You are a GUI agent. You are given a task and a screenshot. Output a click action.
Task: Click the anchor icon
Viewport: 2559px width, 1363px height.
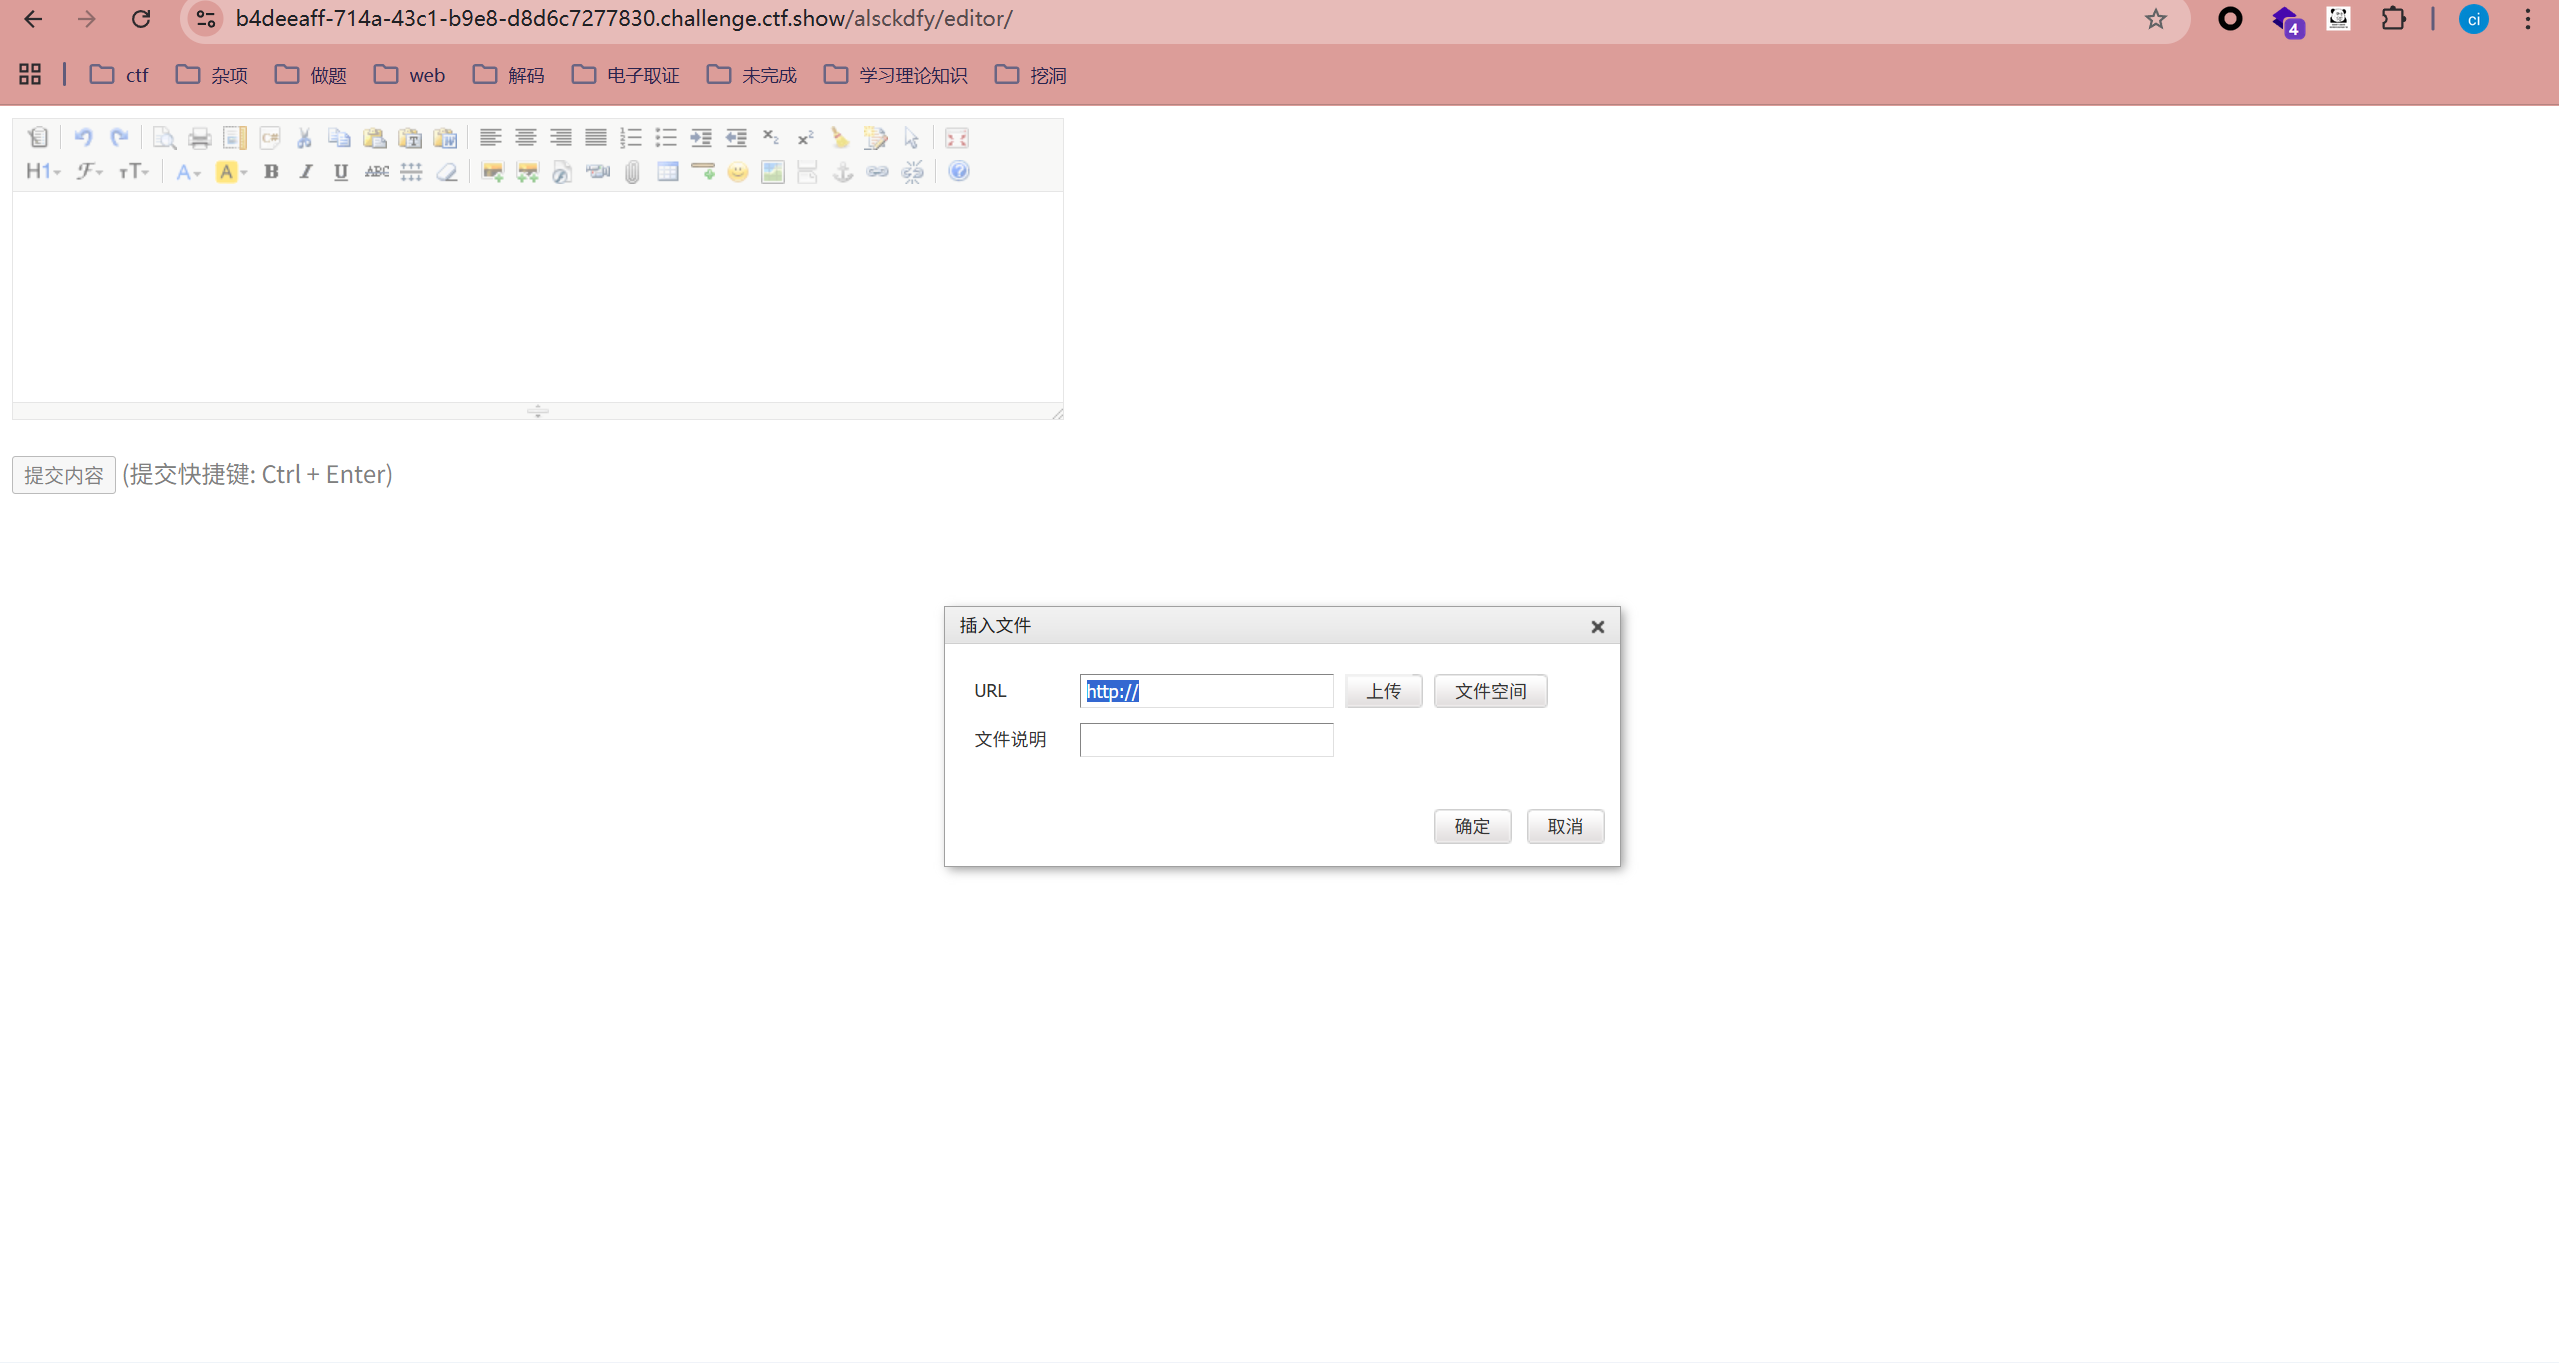point(843,172)
